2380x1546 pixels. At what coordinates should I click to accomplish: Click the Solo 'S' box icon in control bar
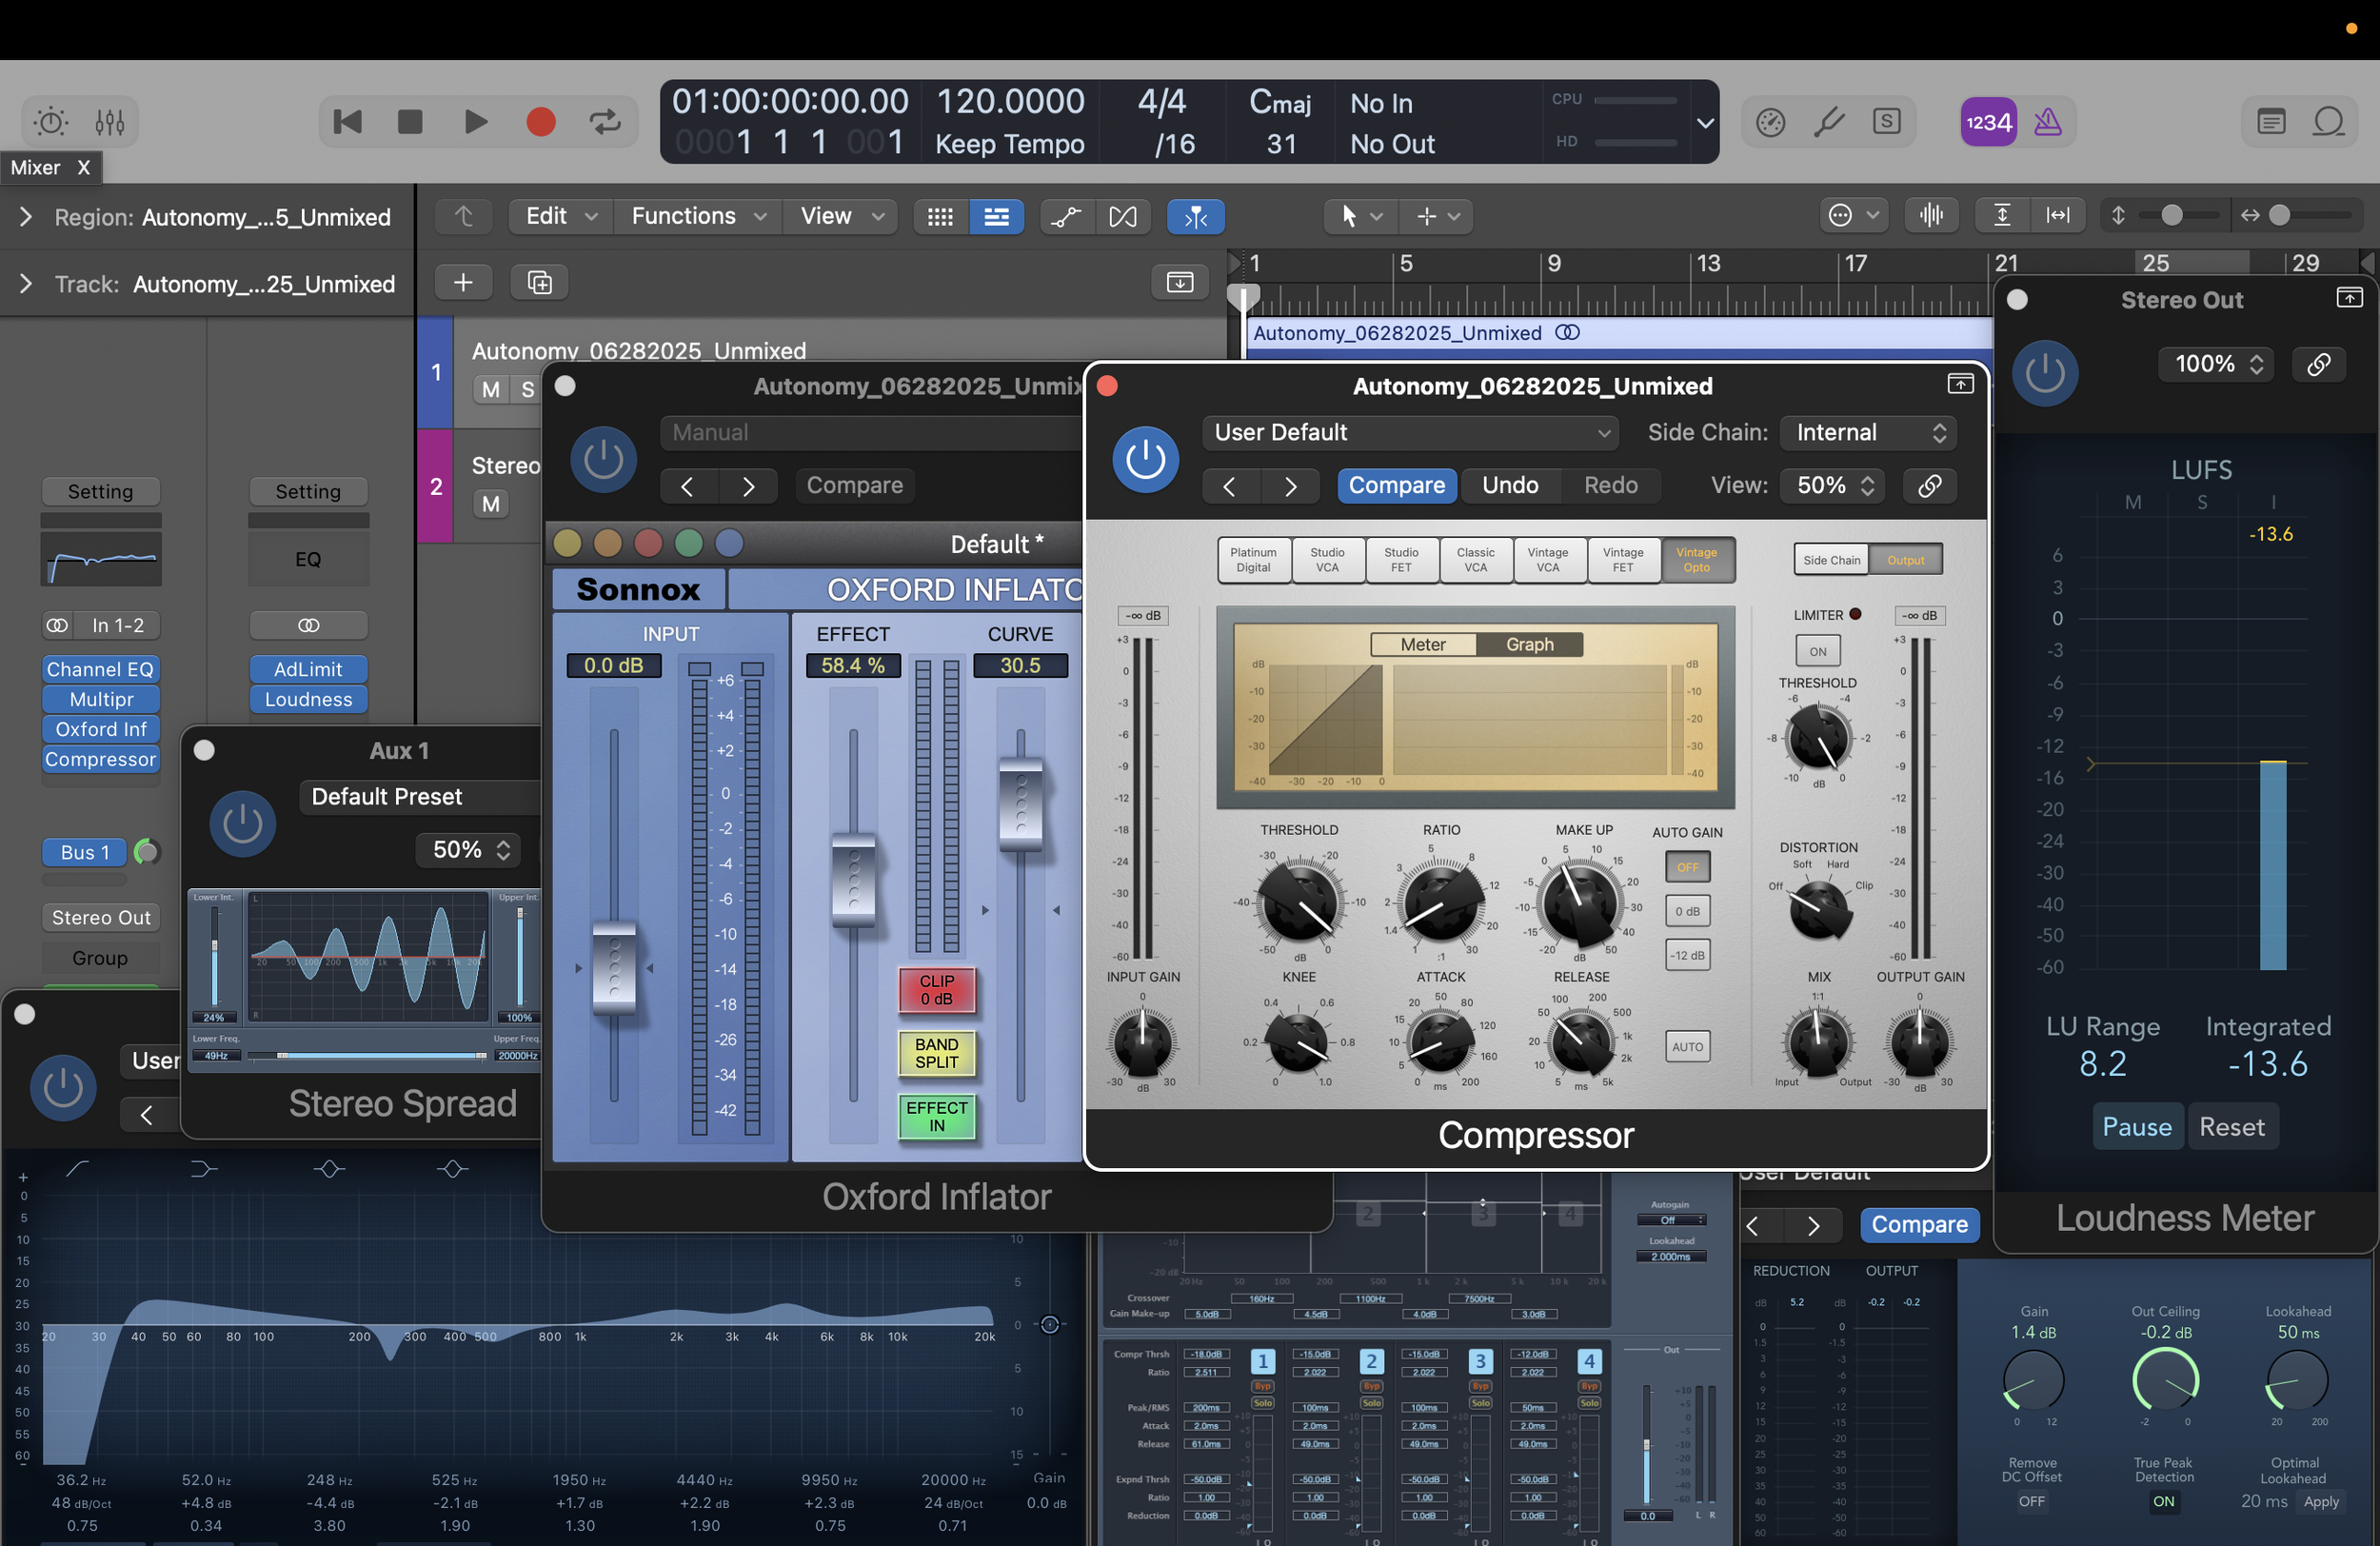(1887, 122)
